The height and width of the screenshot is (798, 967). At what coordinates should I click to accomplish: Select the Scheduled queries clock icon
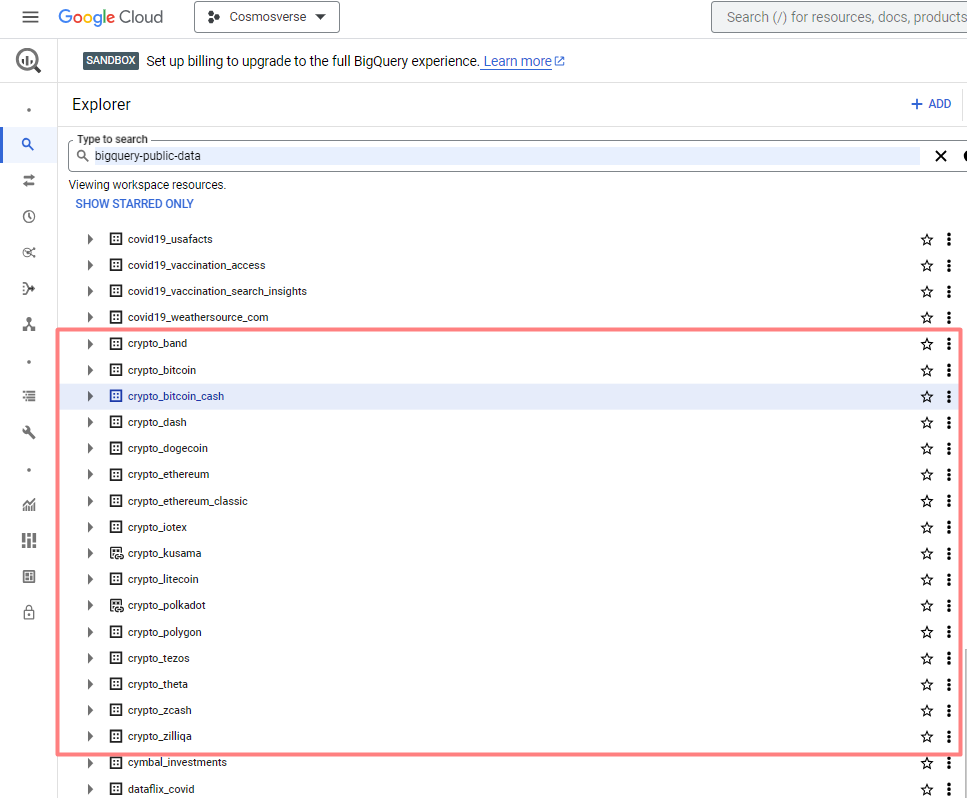click(x=29, y=216)
